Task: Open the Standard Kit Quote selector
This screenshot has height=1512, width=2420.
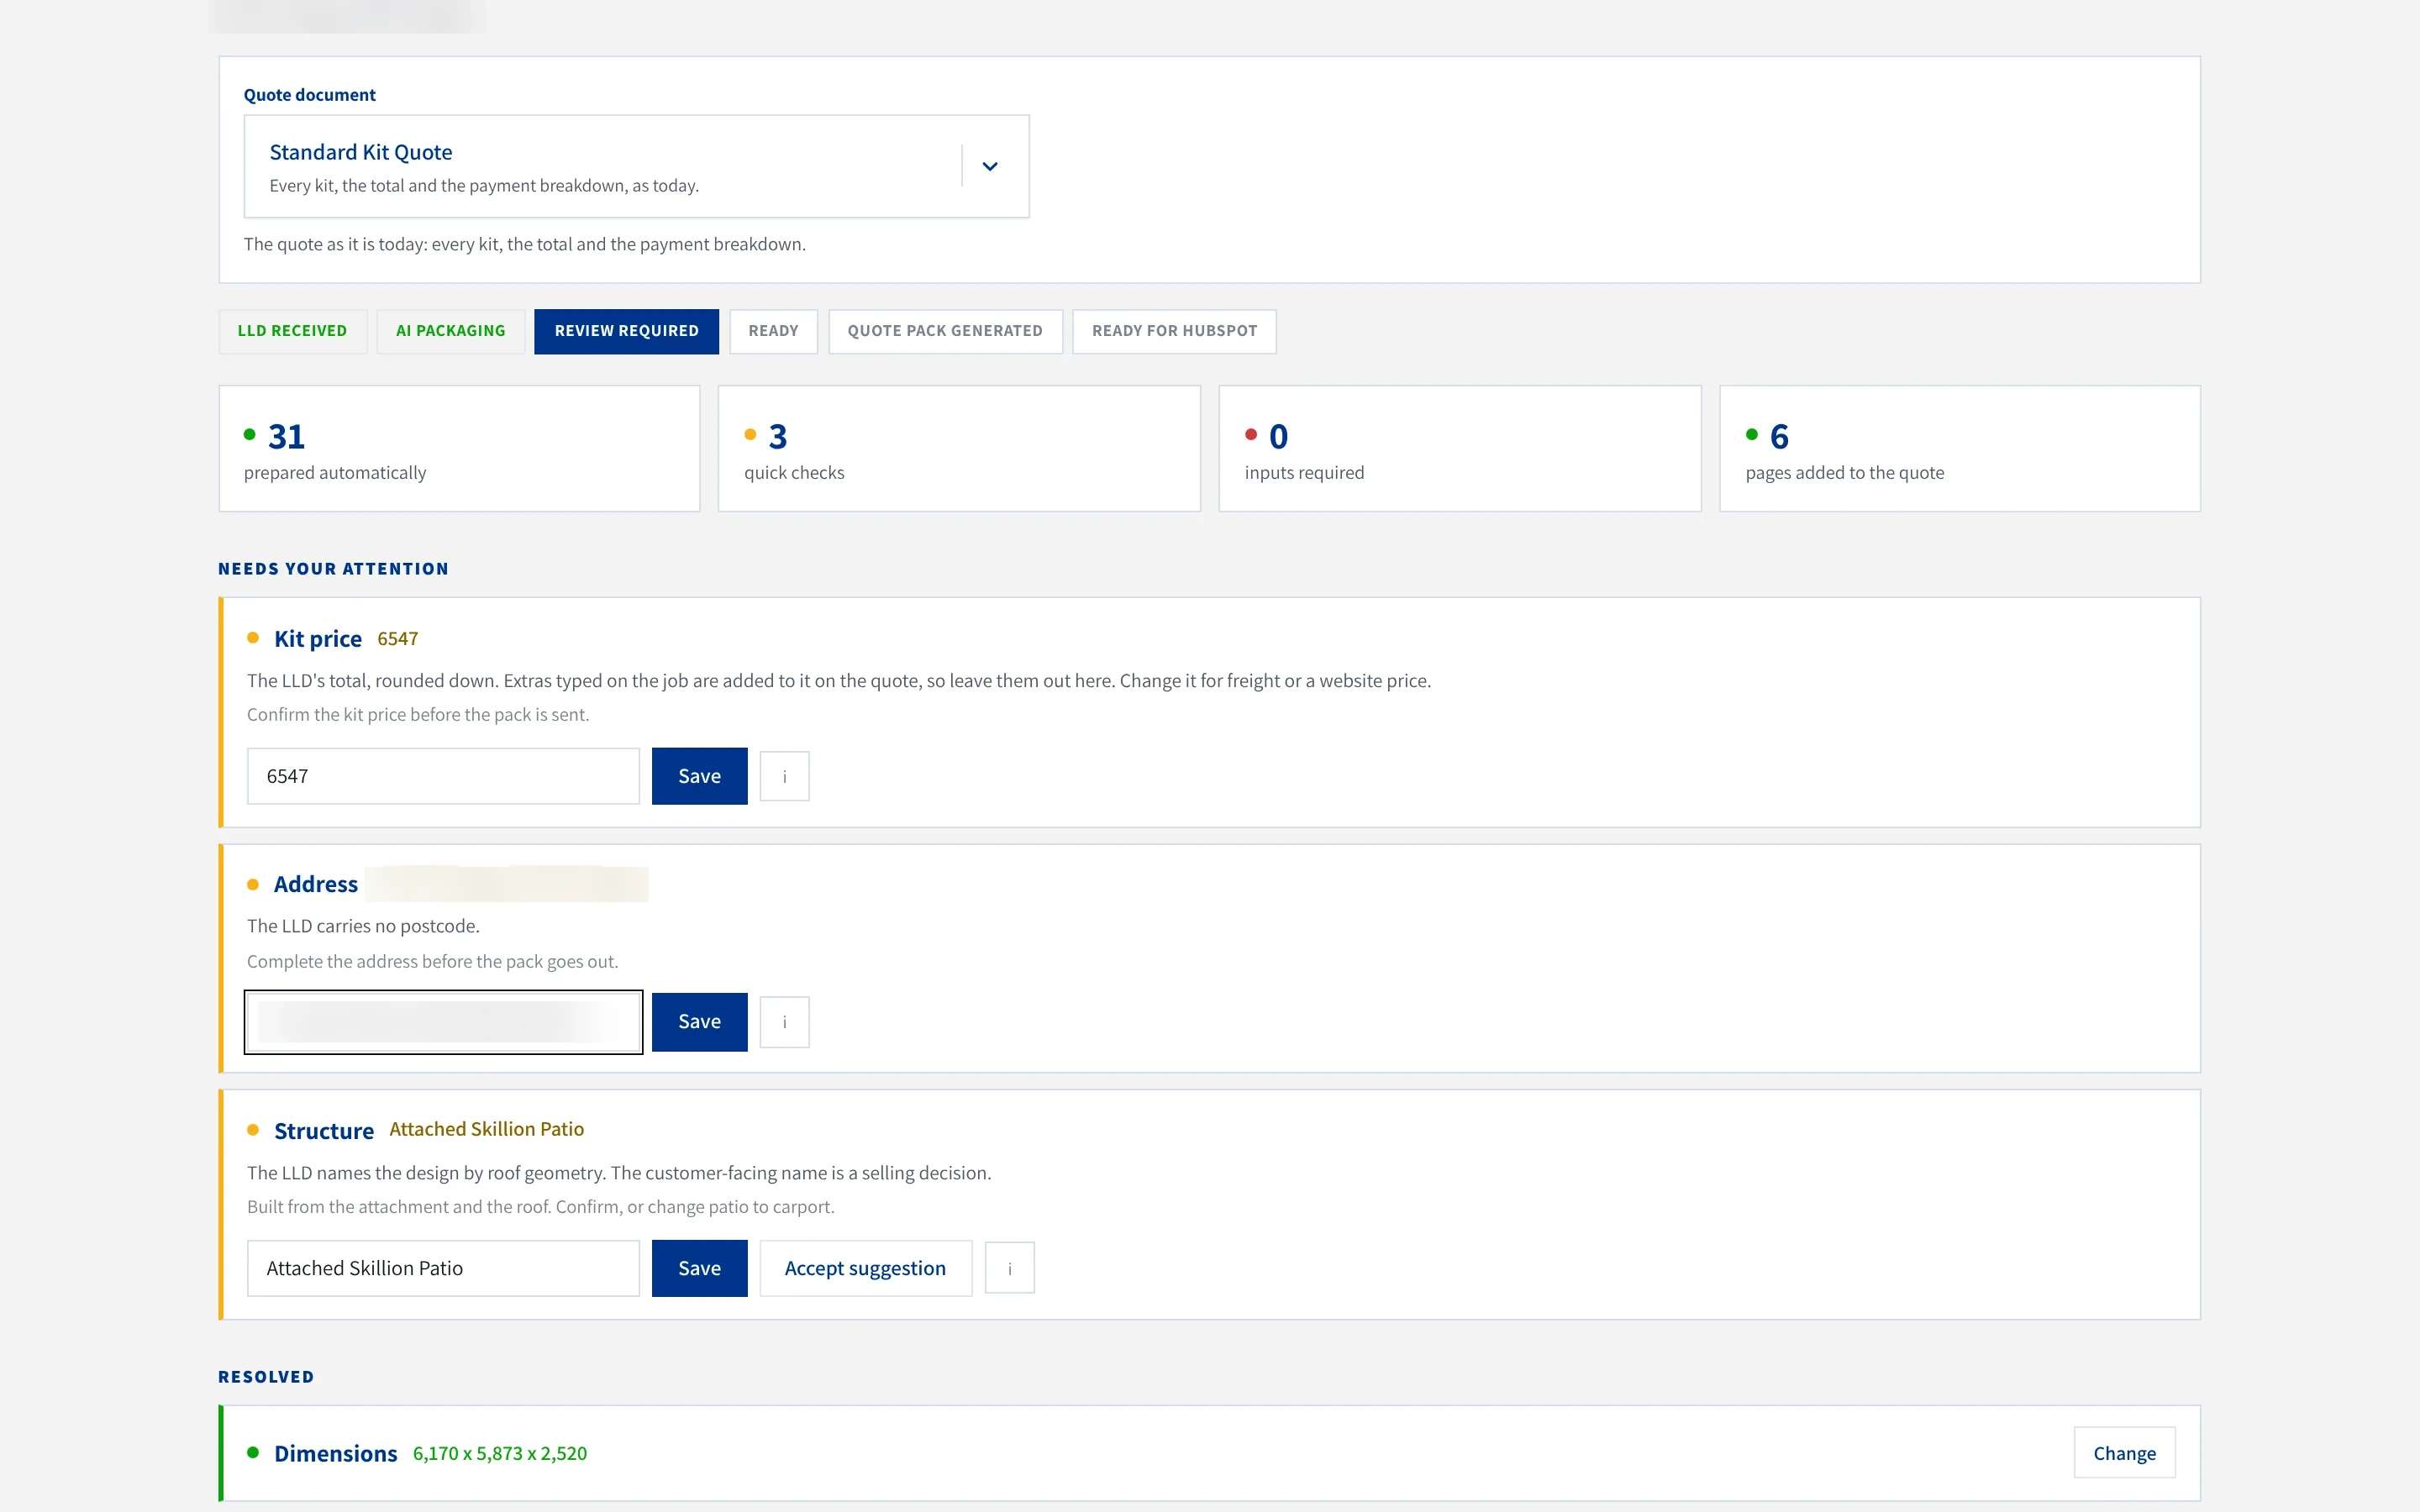Action: coord(636,166)
